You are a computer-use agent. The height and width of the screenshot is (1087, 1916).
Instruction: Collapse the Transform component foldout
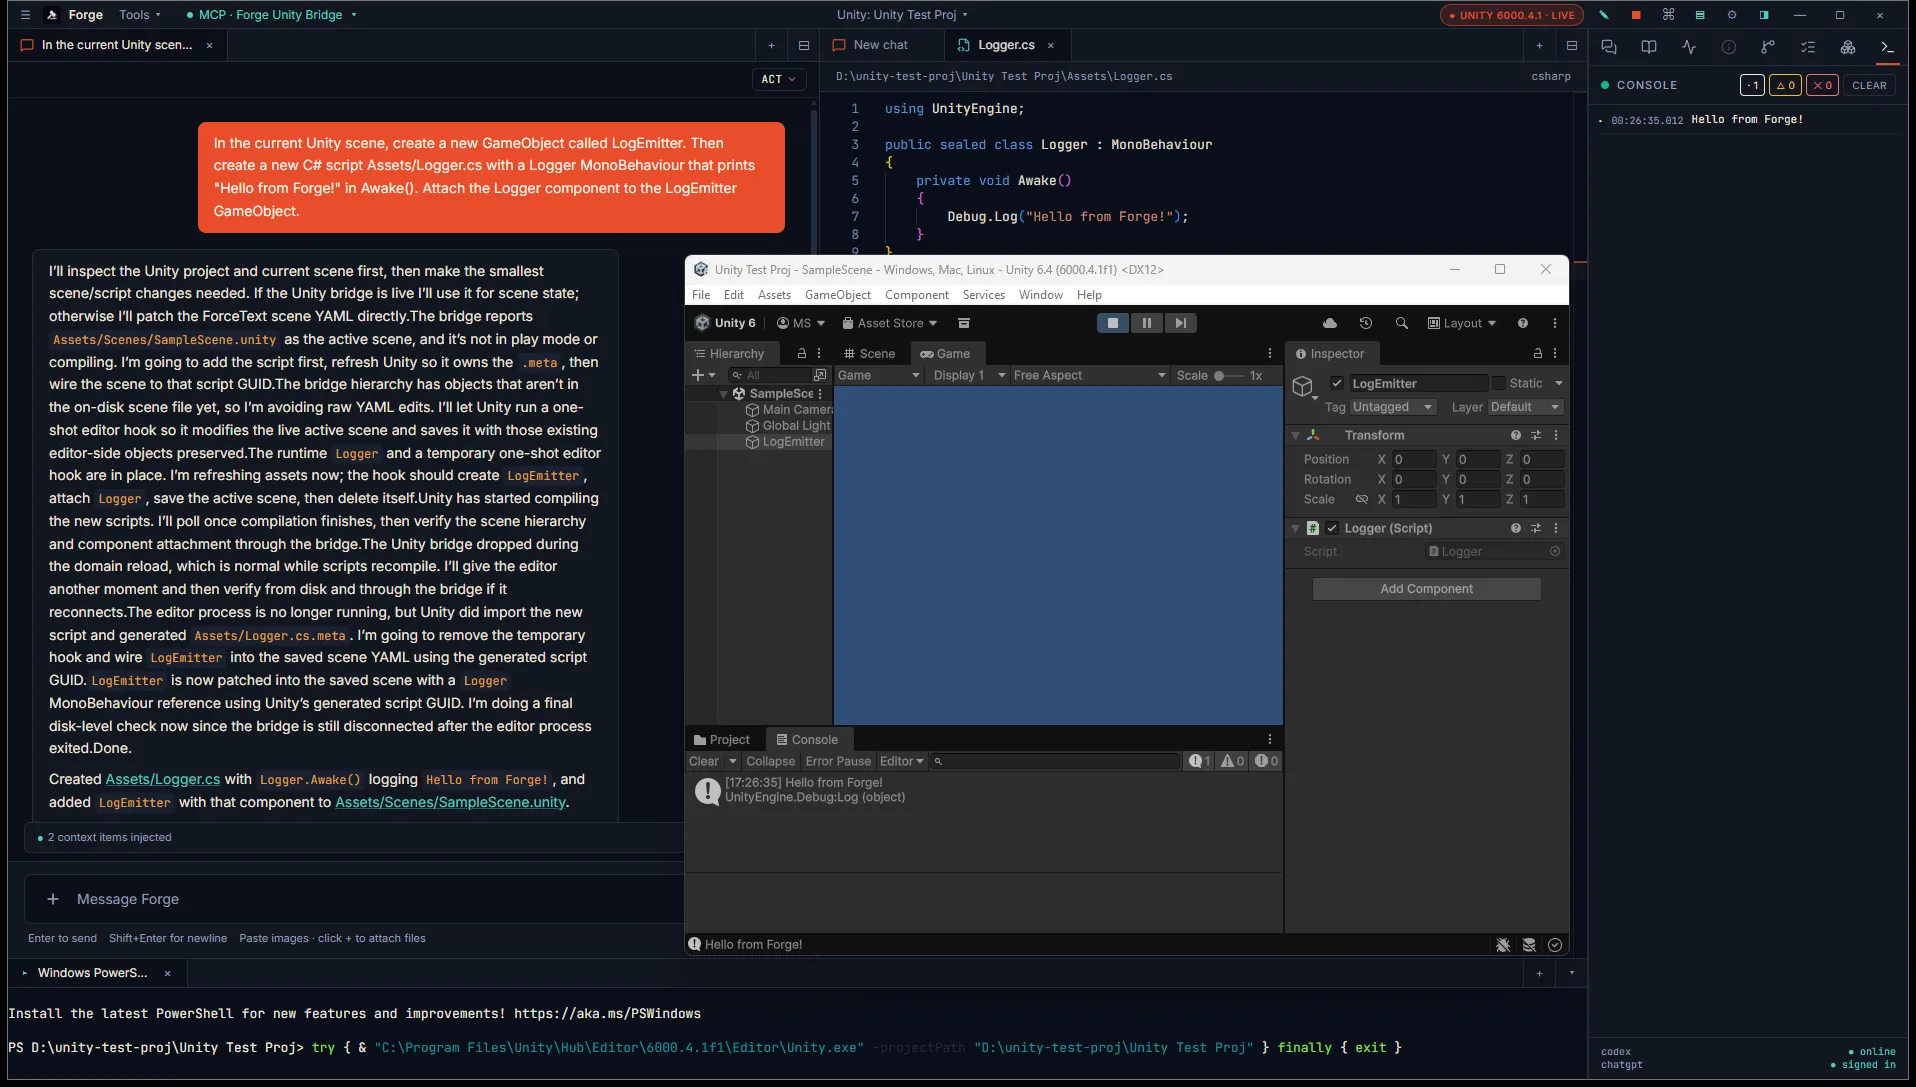coord(1296,435)
